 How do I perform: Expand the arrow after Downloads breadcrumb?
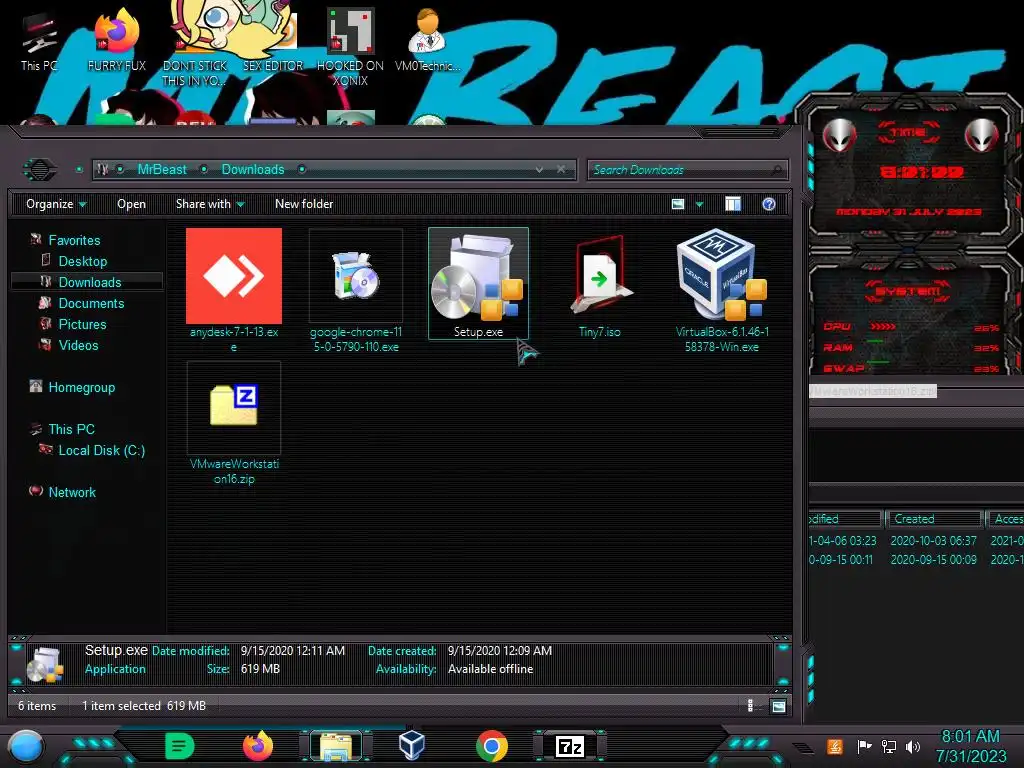(302, 170)
